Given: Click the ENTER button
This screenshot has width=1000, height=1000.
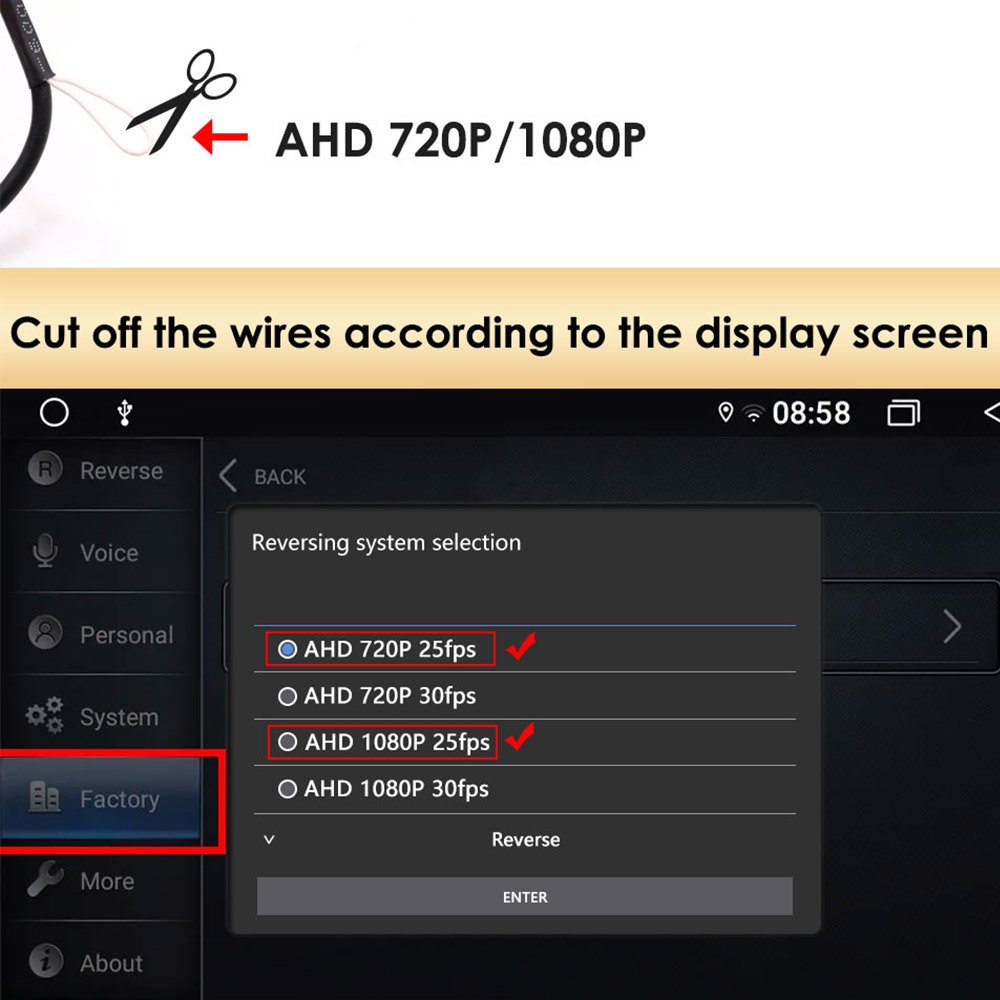Looking at the screenshot, I should point(524,897).
